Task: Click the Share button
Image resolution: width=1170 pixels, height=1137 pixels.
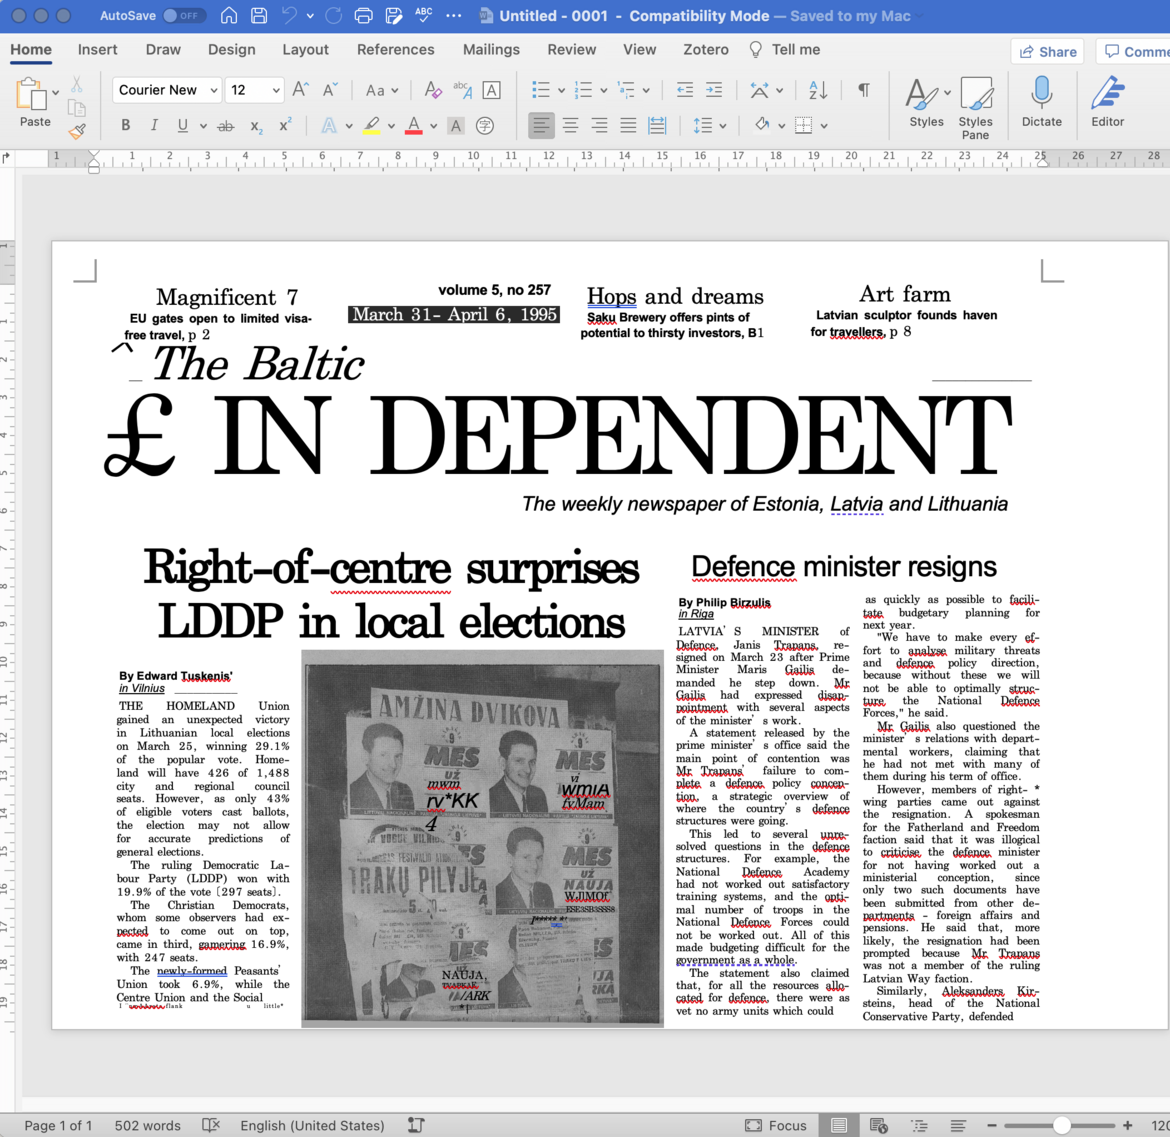Action: [x=1047, y=51]
